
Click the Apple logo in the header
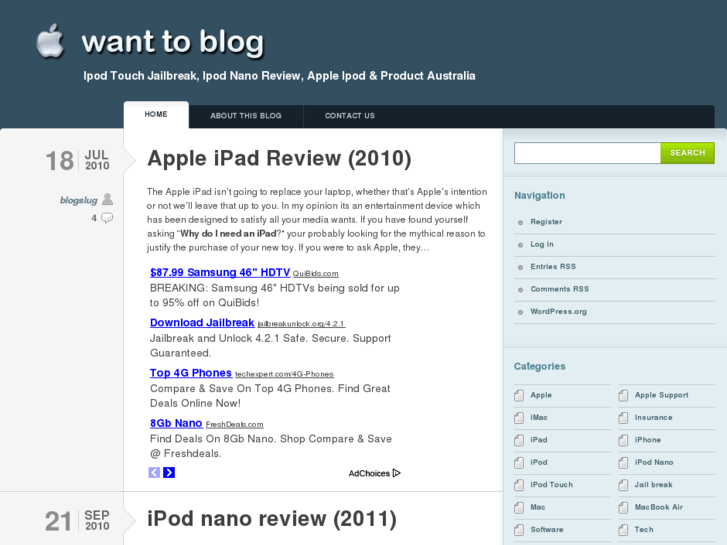click(50, 41)
